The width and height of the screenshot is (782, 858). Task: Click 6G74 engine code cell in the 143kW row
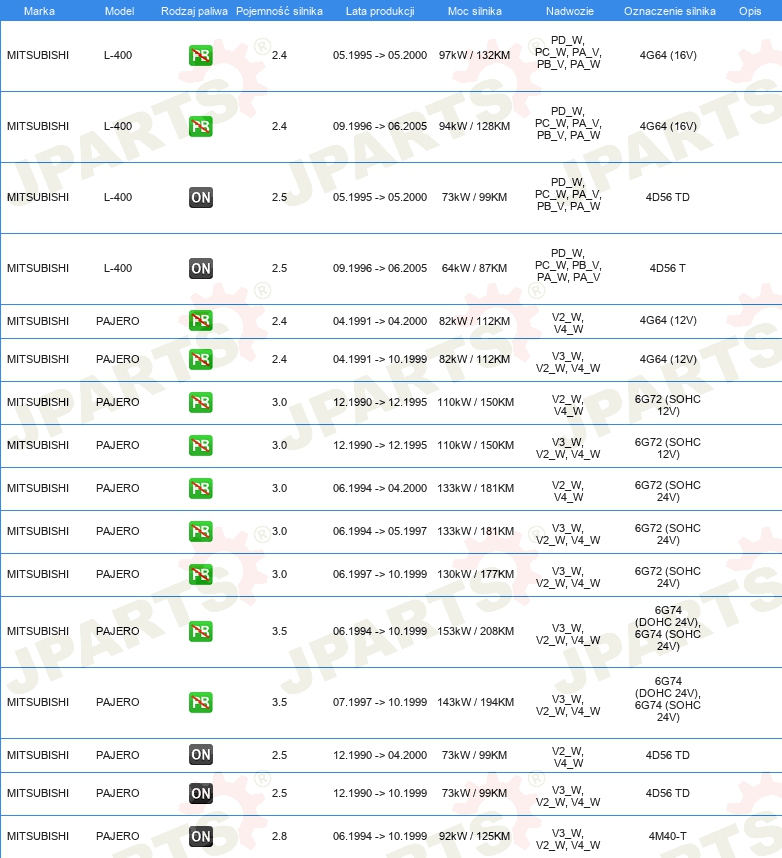pos(668,699)
